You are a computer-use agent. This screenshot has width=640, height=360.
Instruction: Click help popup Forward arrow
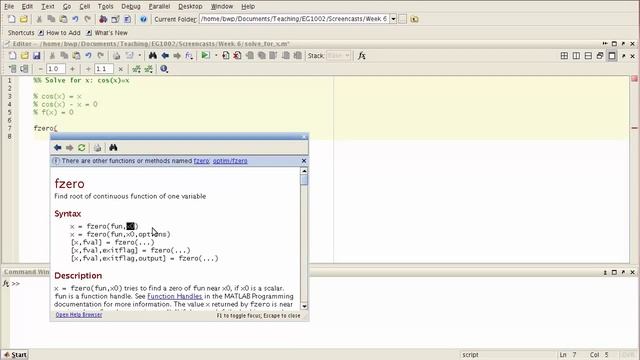[x=69, y=148]
